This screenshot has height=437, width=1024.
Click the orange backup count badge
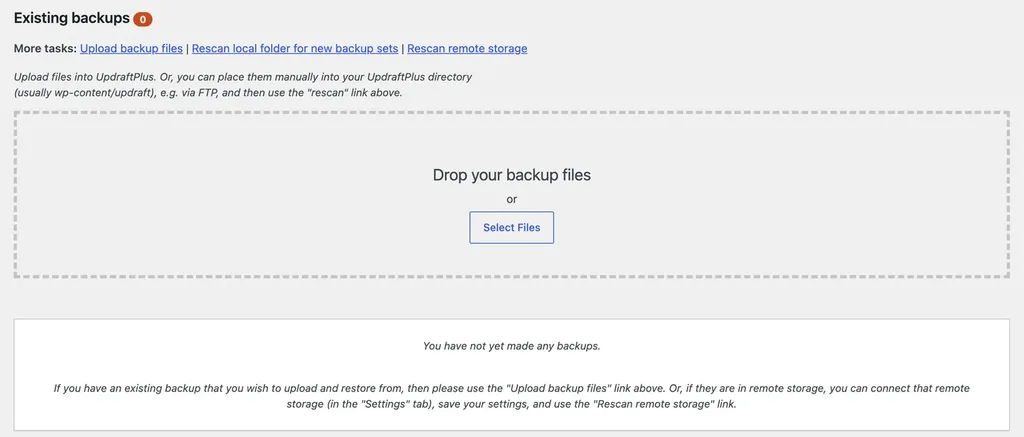pos(142,20)
